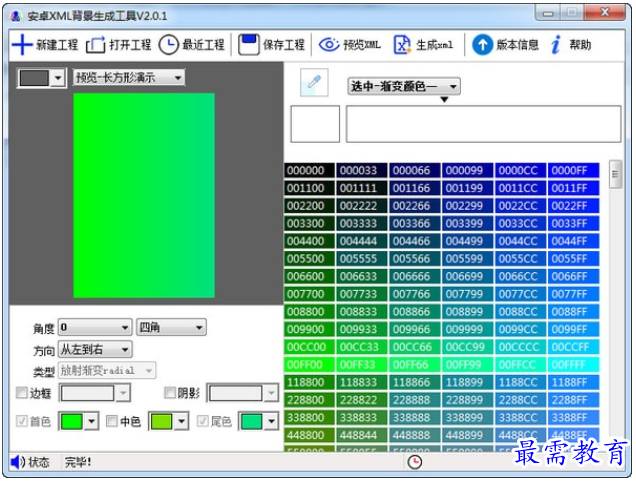Viewport: 636px width, 484px height.
Task: Open the 预览-长方形演示 preview dropdown
Action: click(129, 77)
